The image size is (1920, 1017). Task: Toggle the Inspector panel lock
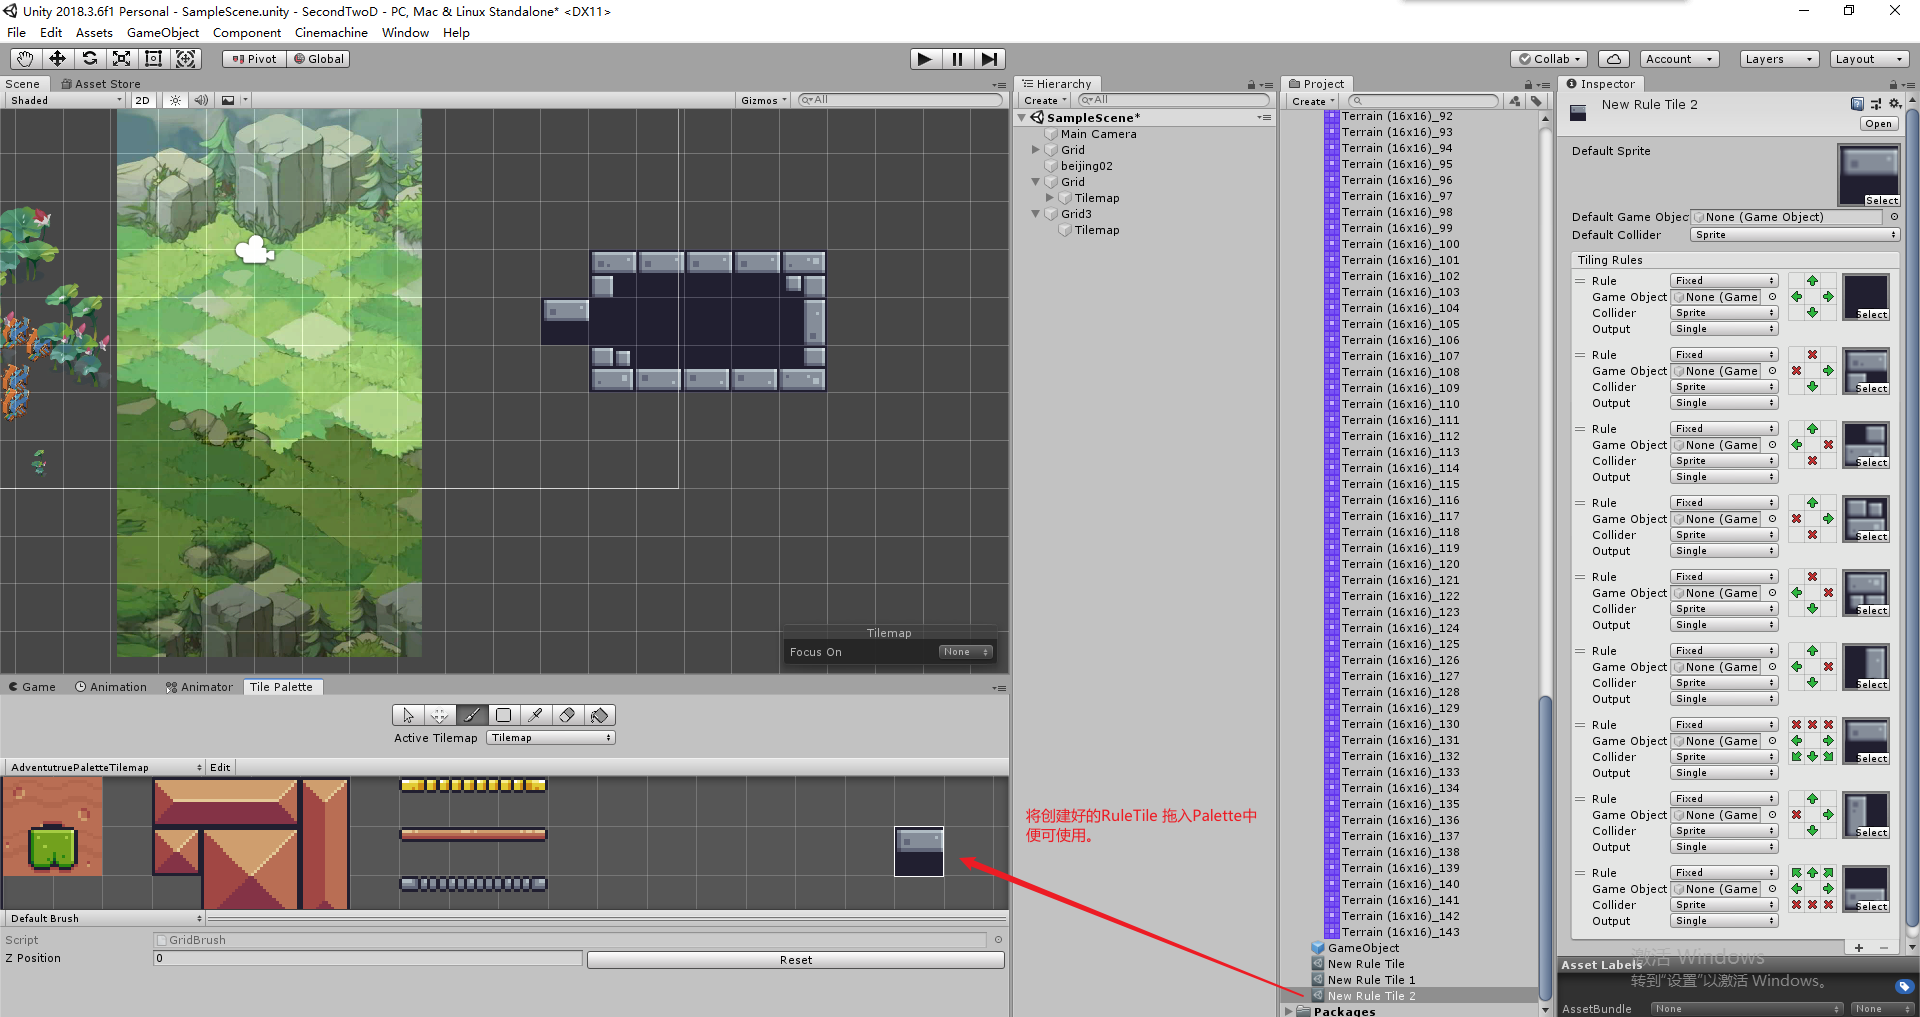(x=1893, y=85)
